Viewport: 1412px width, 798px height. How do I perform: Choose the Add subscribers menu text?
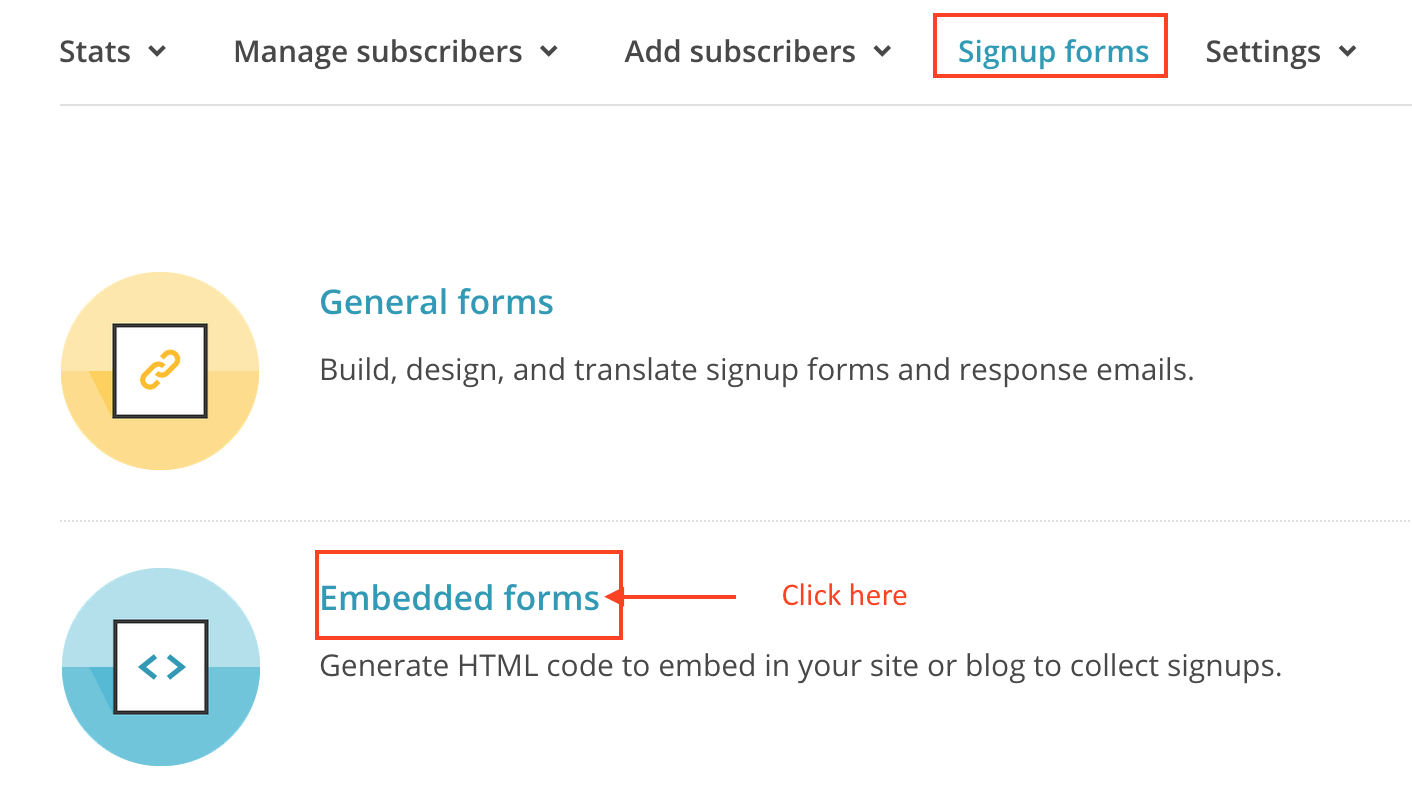tap(740, 51)
